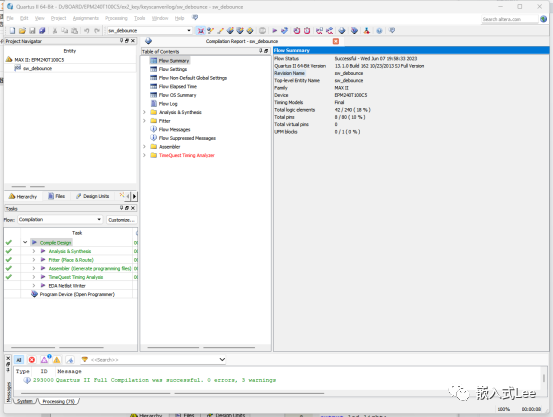Open the sw_debounce revision dropdown
553x417 pixels.
pyautogui.click(x=189, y=31)
